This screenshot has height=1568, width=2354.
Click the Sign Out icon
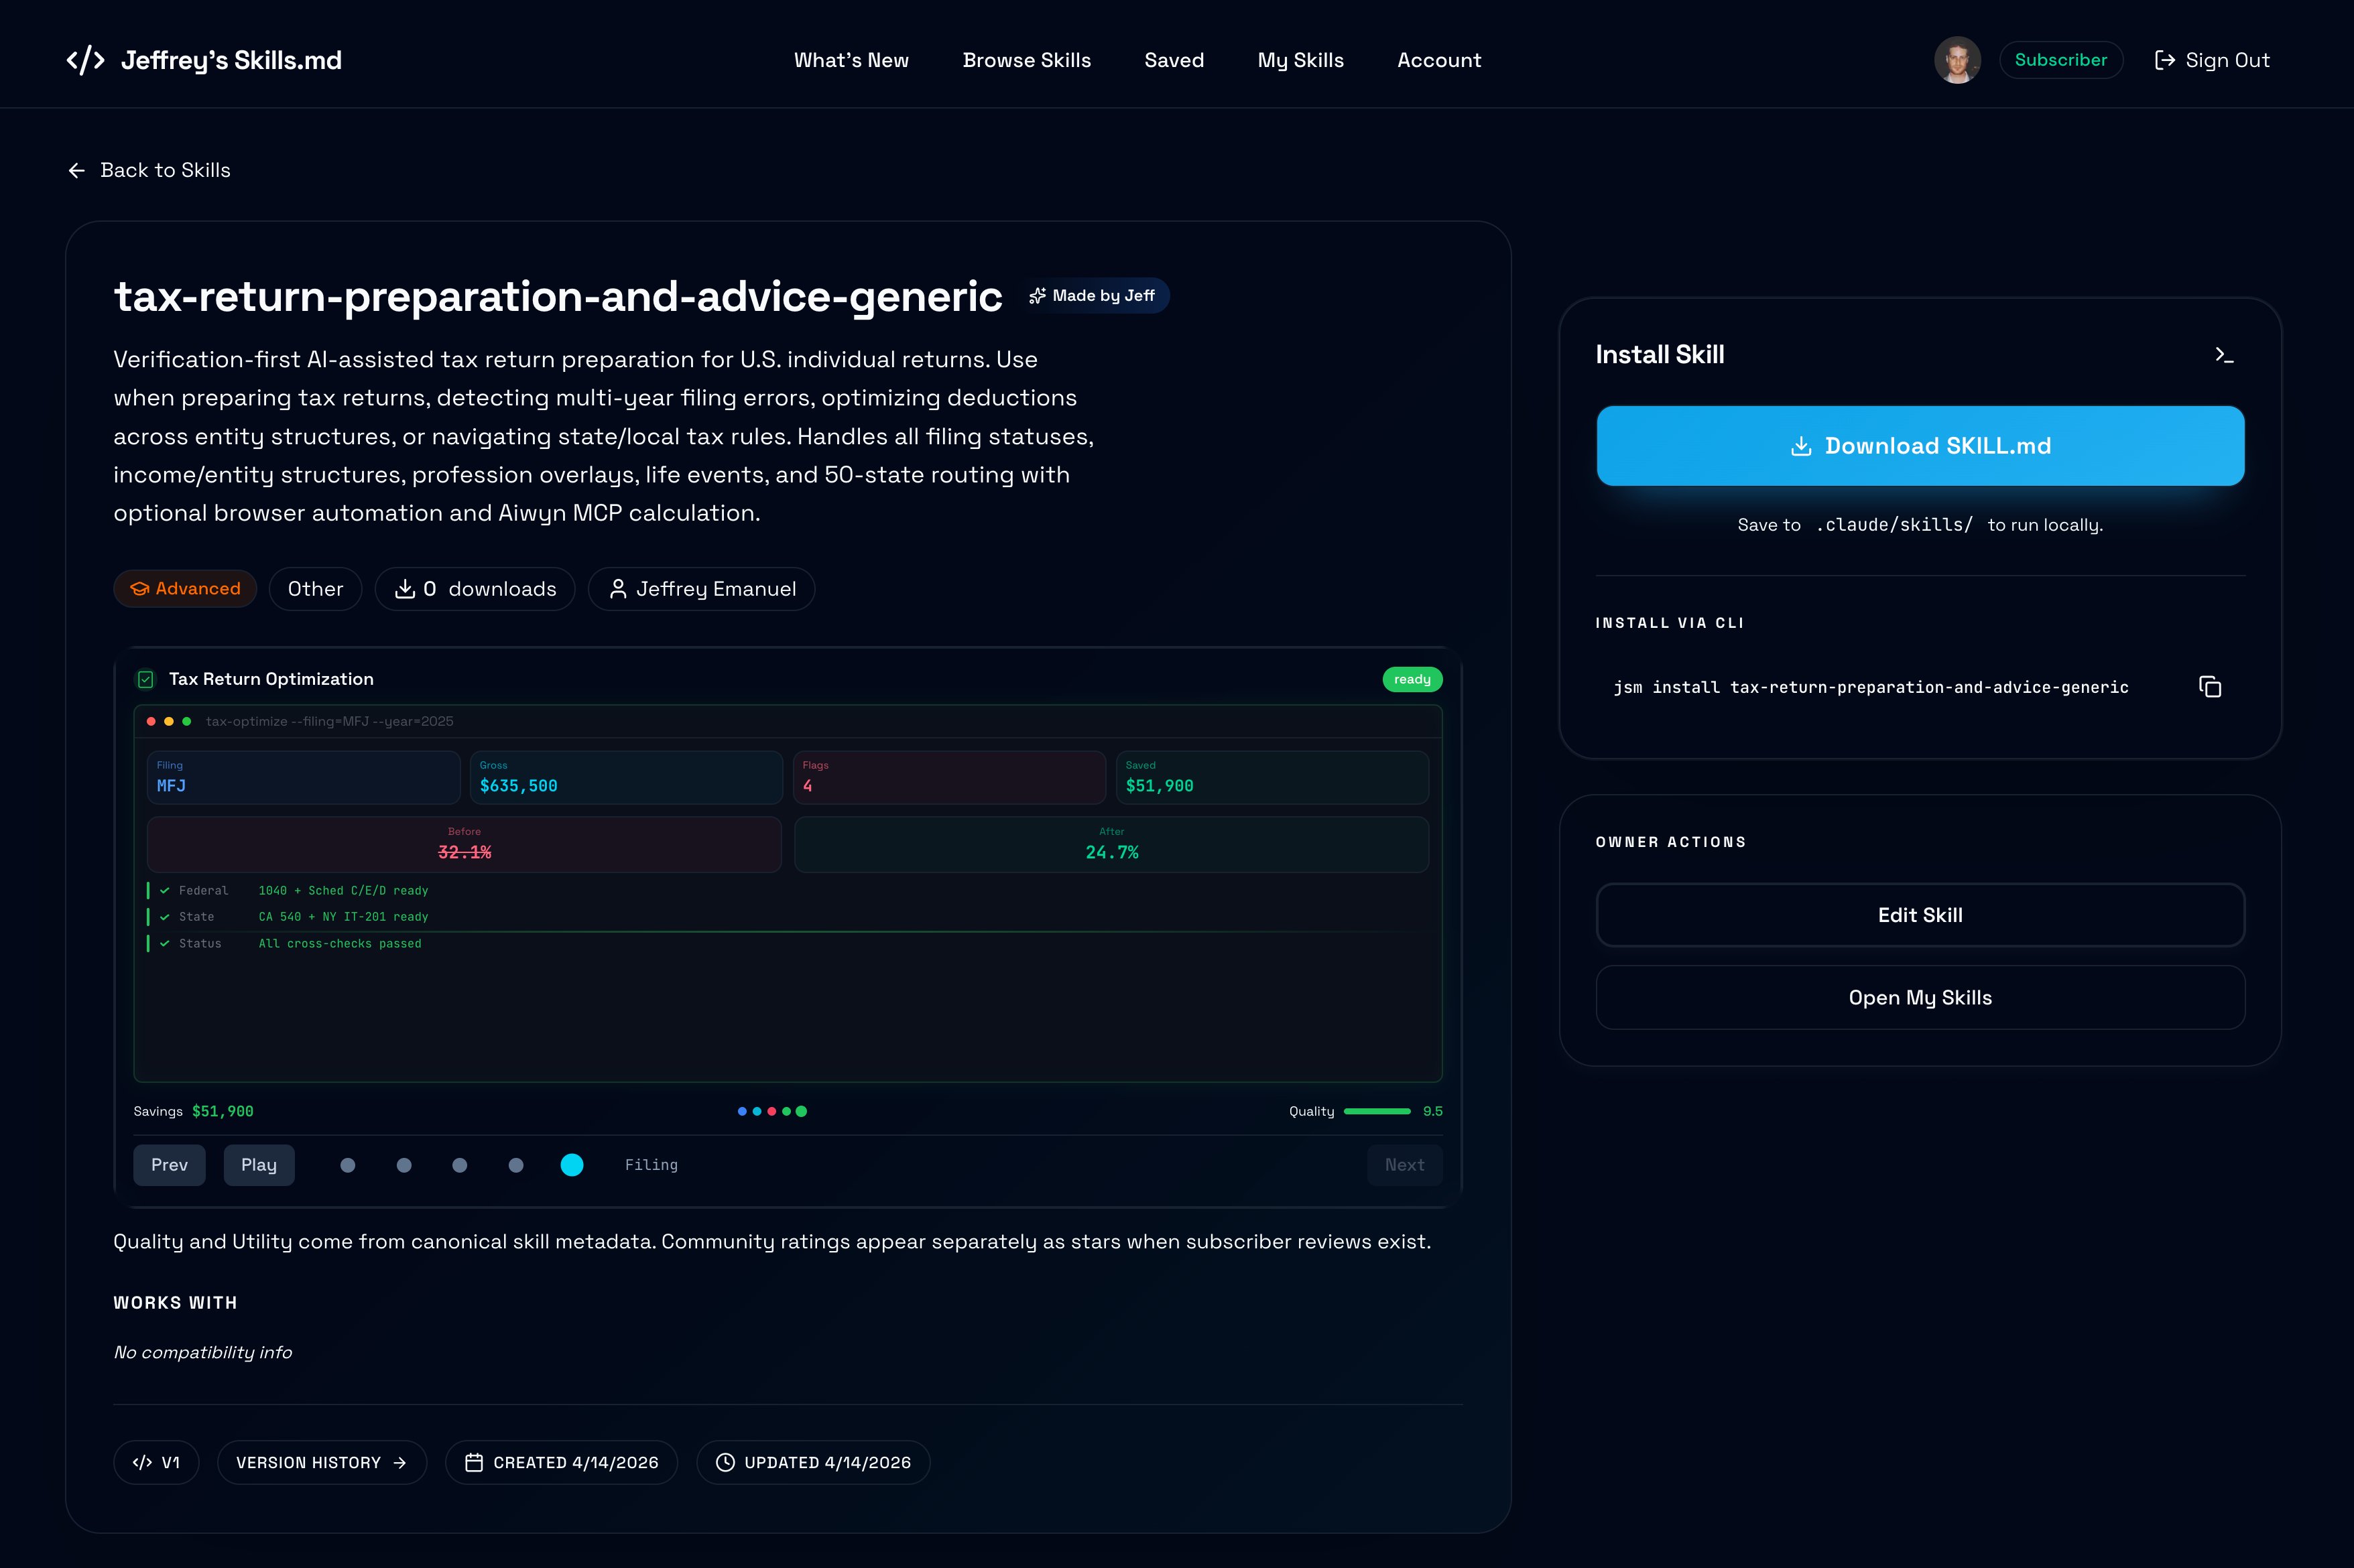(2164, 60)
